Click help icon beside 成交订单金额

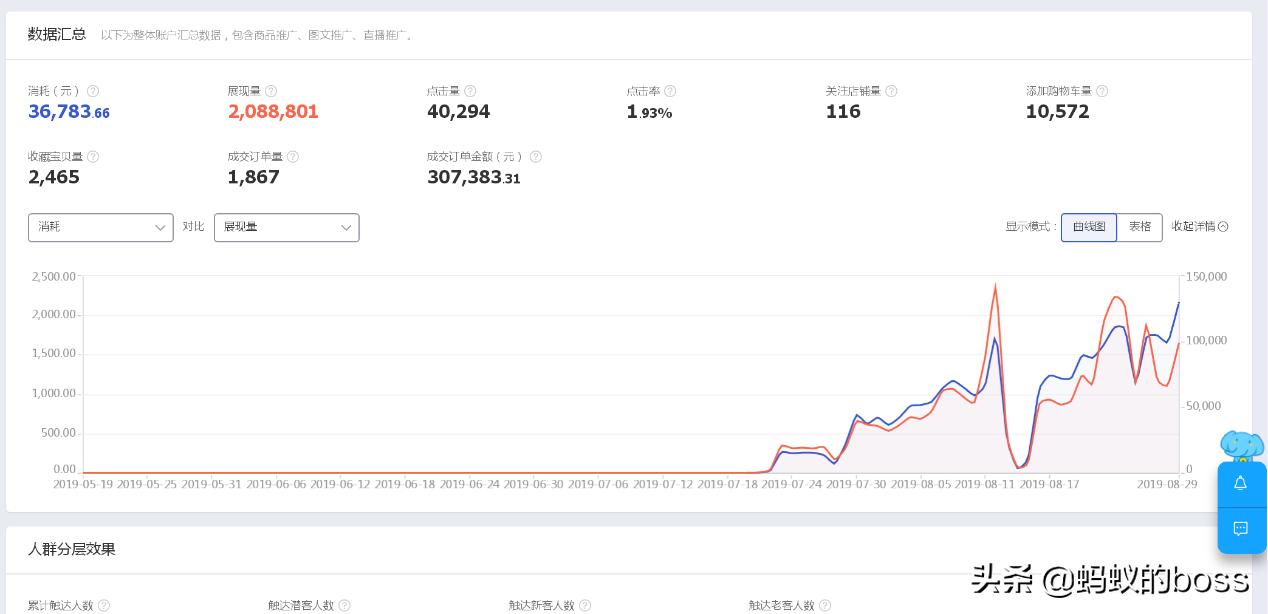point(535,157)
